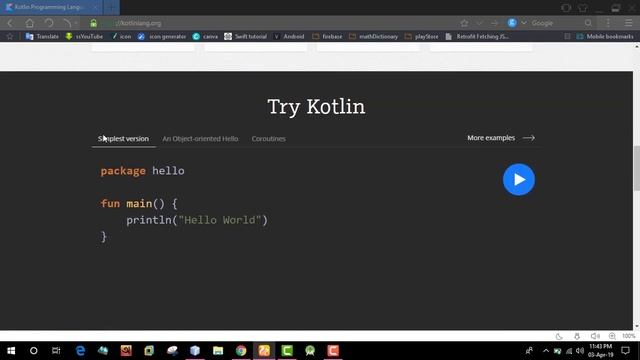Click the search magnifier icon
This screenshot has width=640, height=360.
[x=588, y=23]
